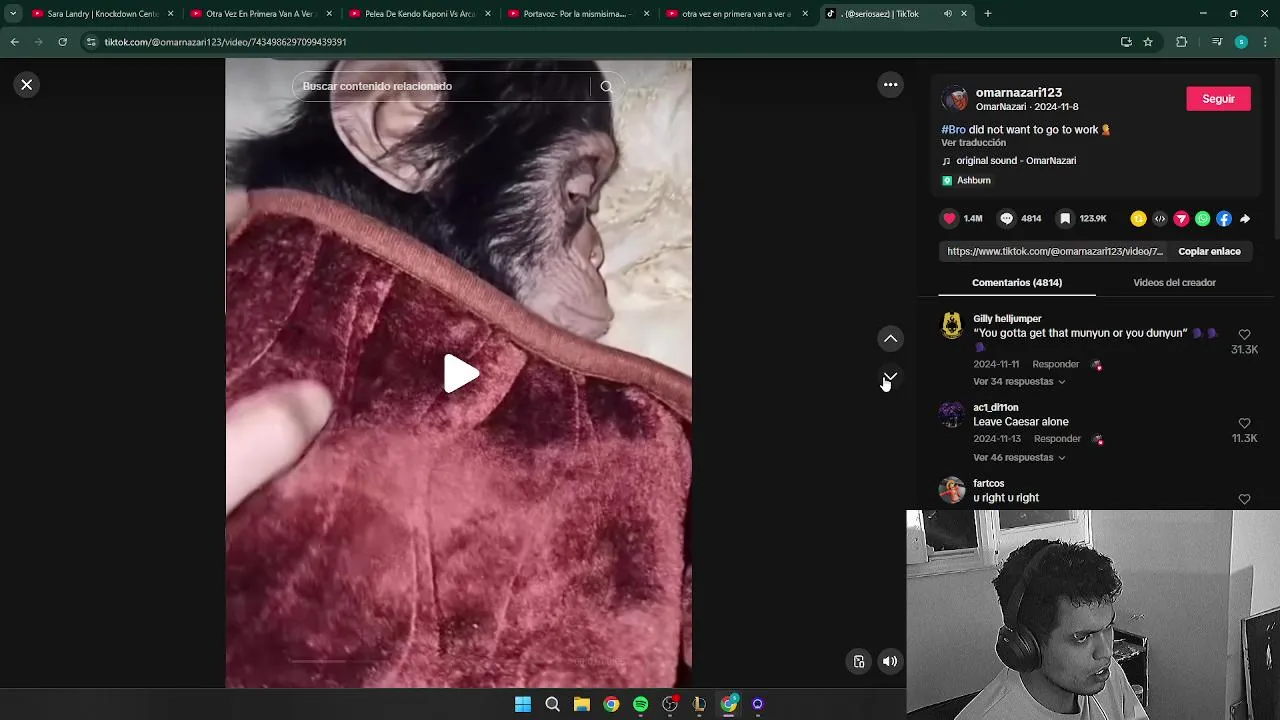The height and width of the screenshot is (720, 1280).
Task: Open the omarnazari123 username link
Action: click(1018, 92)
